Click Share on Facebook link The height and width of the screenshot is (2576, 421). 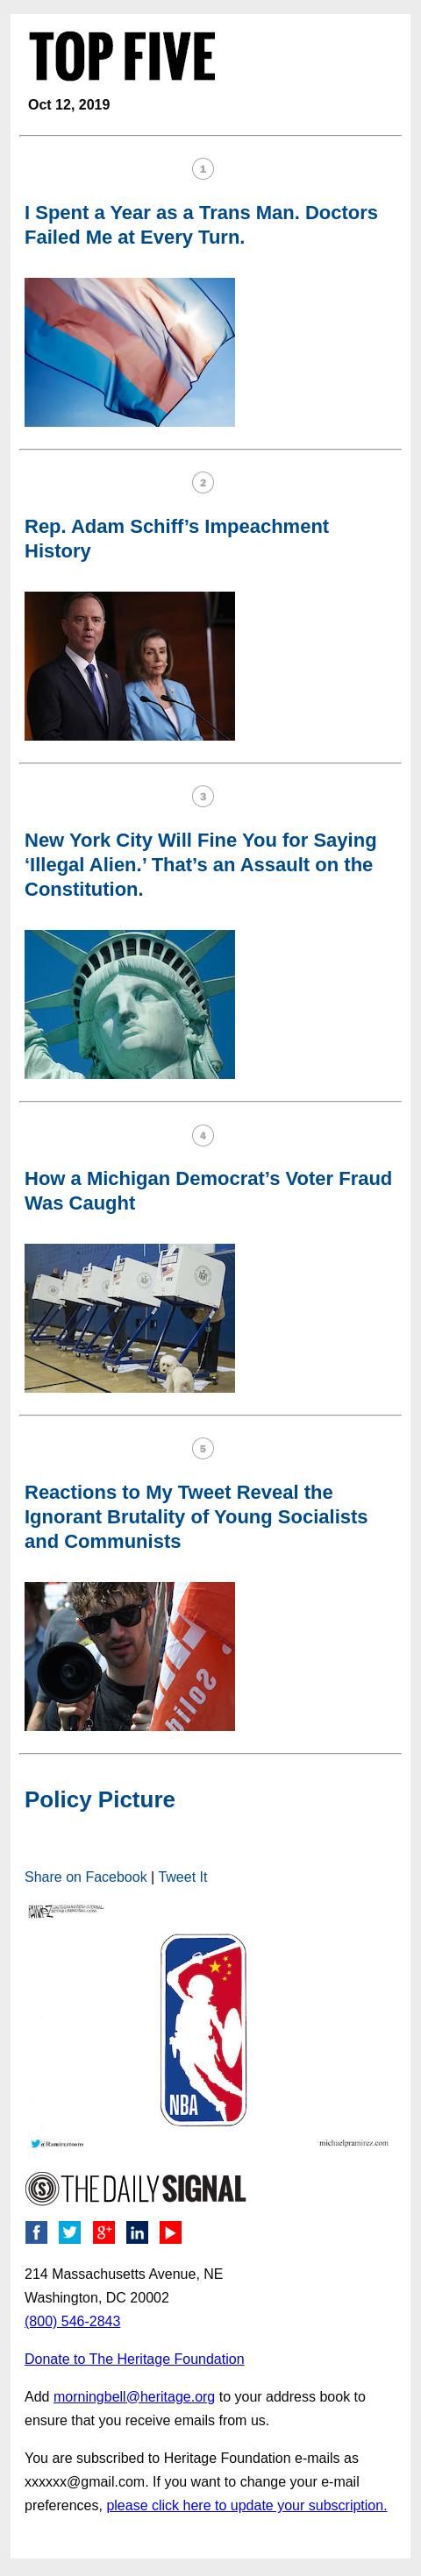tap(86, 1877)
